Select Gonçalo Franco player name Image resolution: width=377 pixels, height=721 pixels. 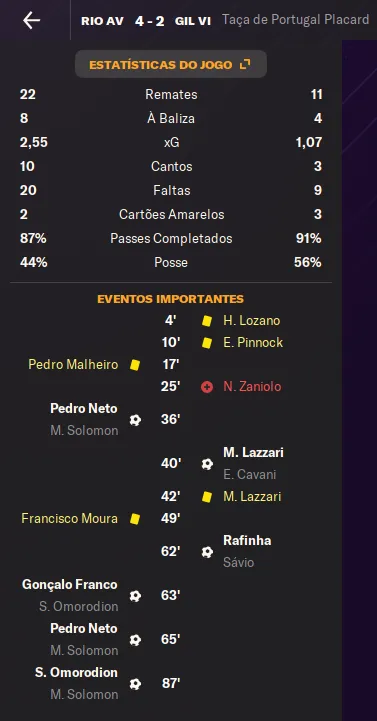click(70, 584)
